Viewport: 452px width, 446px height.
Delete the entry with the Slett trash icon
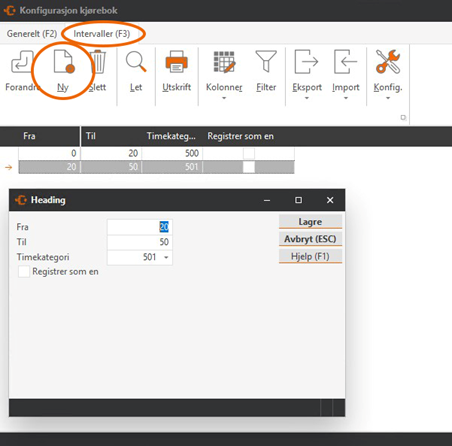coord(98,62)
